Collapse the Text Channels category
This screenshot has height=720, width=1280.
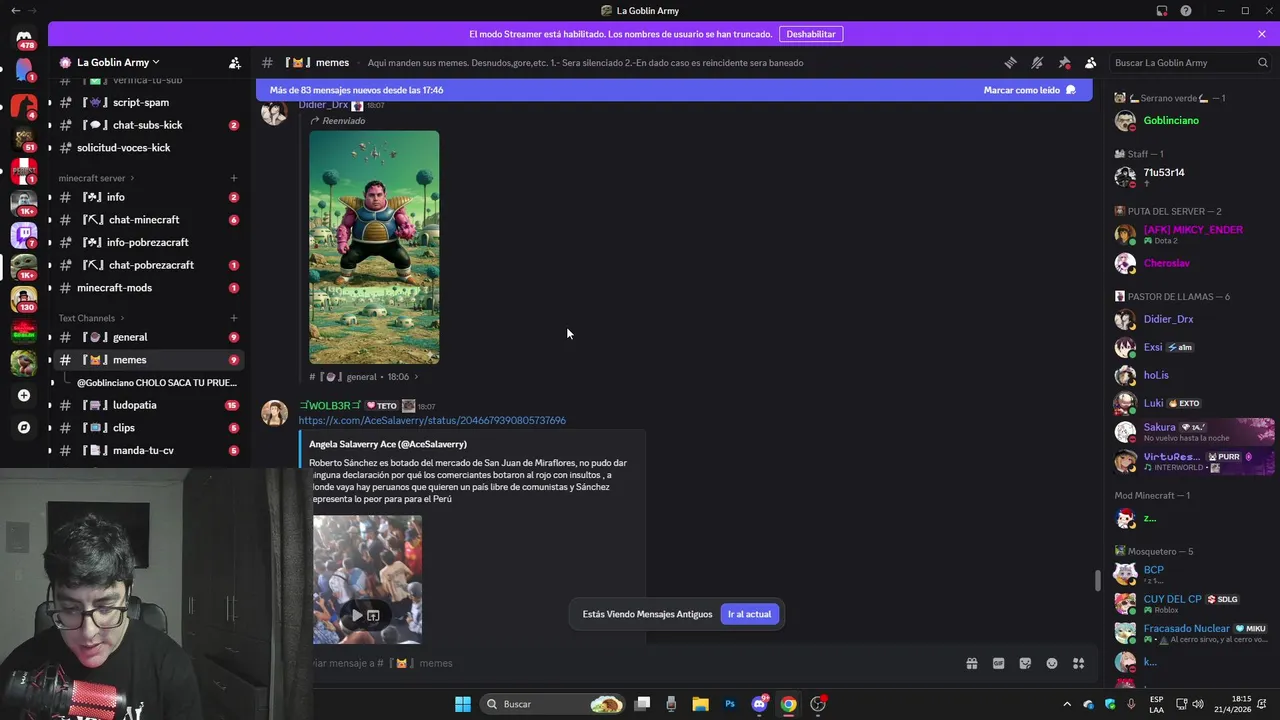coord(91,318)
